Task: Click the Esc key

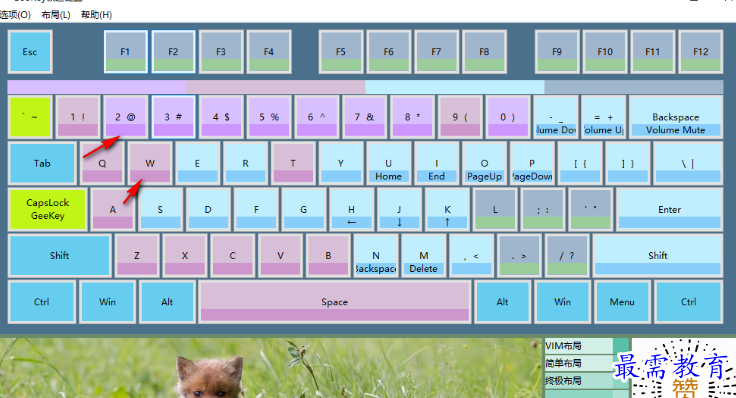Action: pos(30,52)
